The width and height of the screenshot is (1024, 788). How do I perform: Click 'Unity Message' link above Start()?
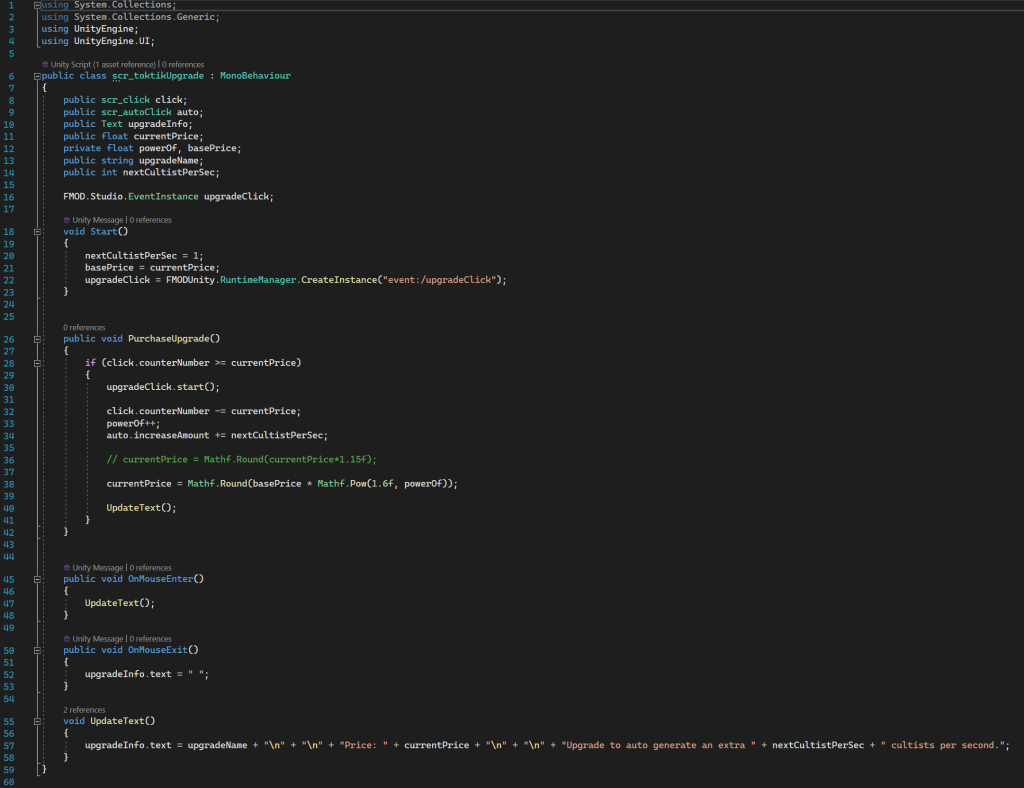tap(97, 220)
